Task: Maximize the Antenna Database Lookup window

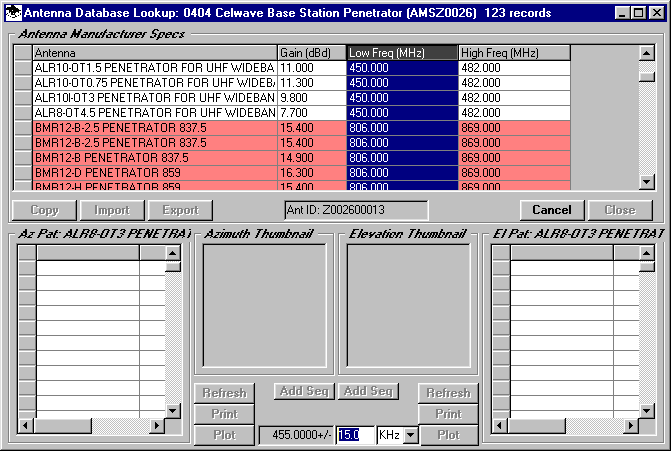Action: pyautogui.click(x=638, y=13)
